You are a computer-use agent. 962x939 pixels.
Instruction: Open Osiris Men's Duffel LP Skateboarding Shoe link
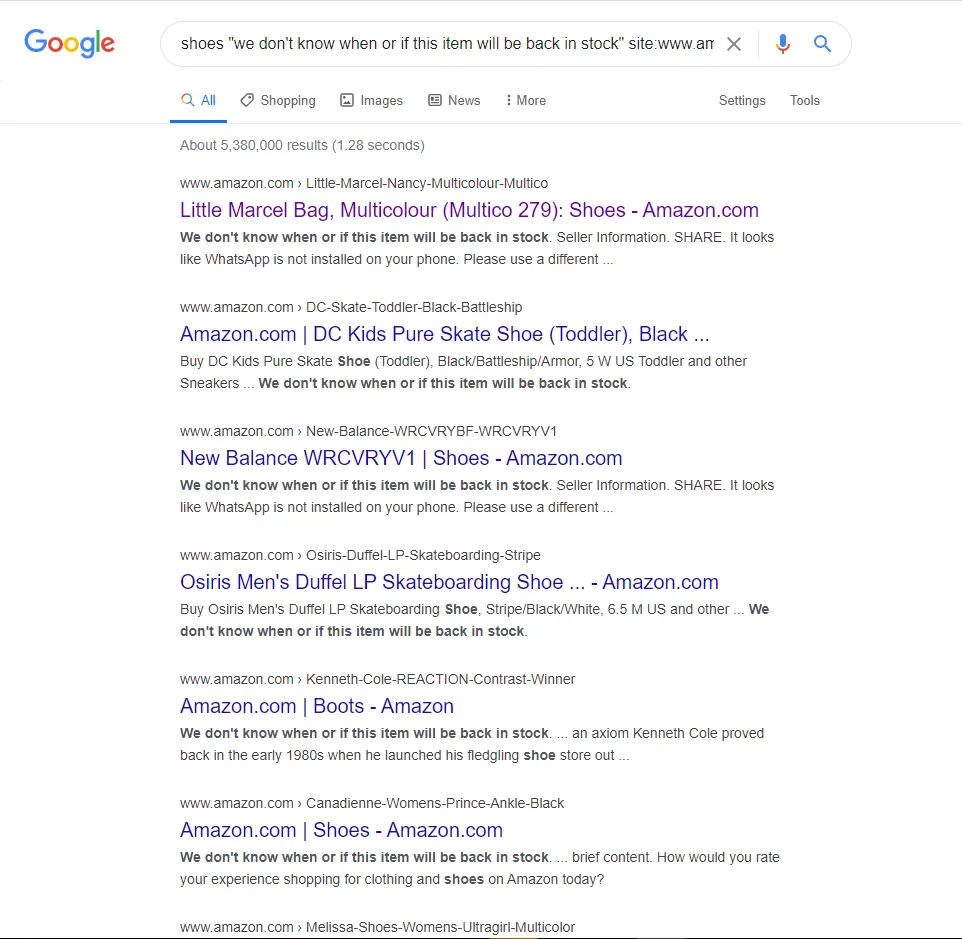[x=449, y=582]
